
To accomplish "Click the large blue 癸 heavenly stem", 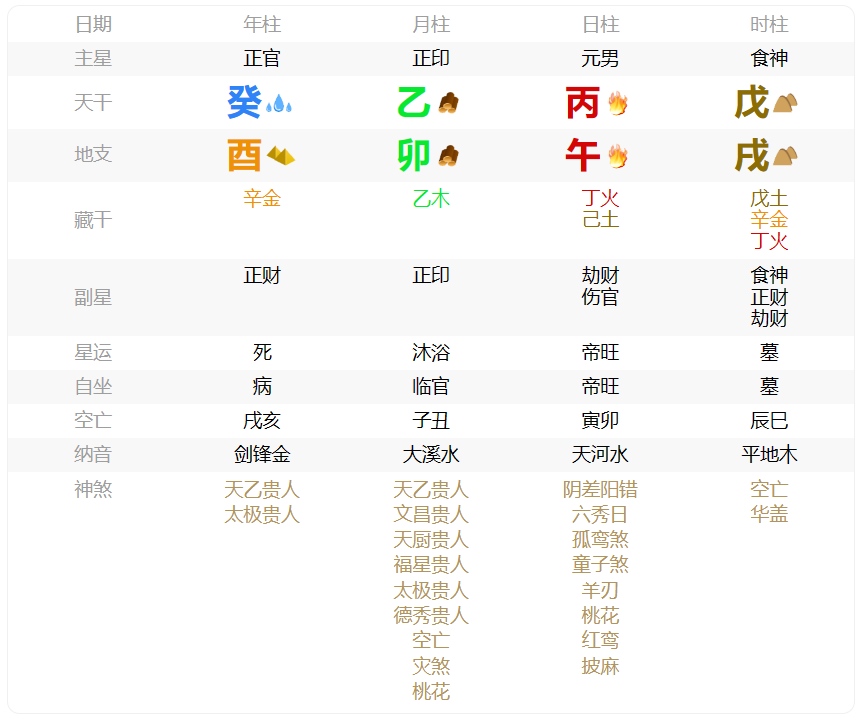I will [x=244, y=103].
